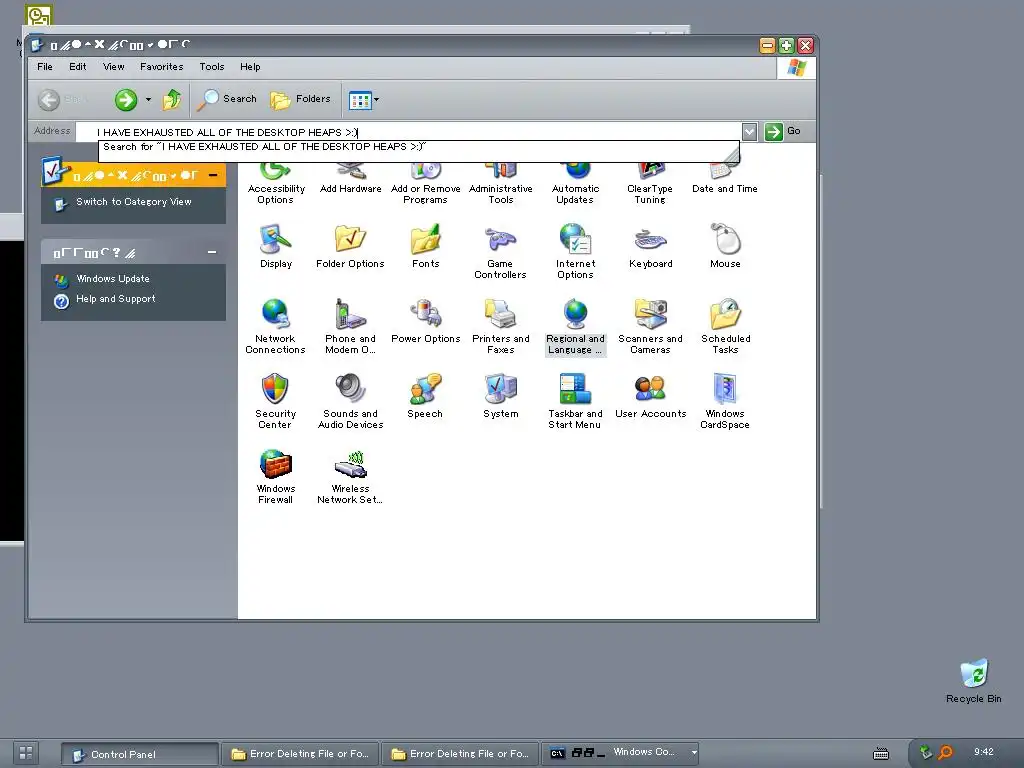This screenshot has height=768, width=1024.
Task: Open Scanners and Cameras
Action: tap(650, 327)
